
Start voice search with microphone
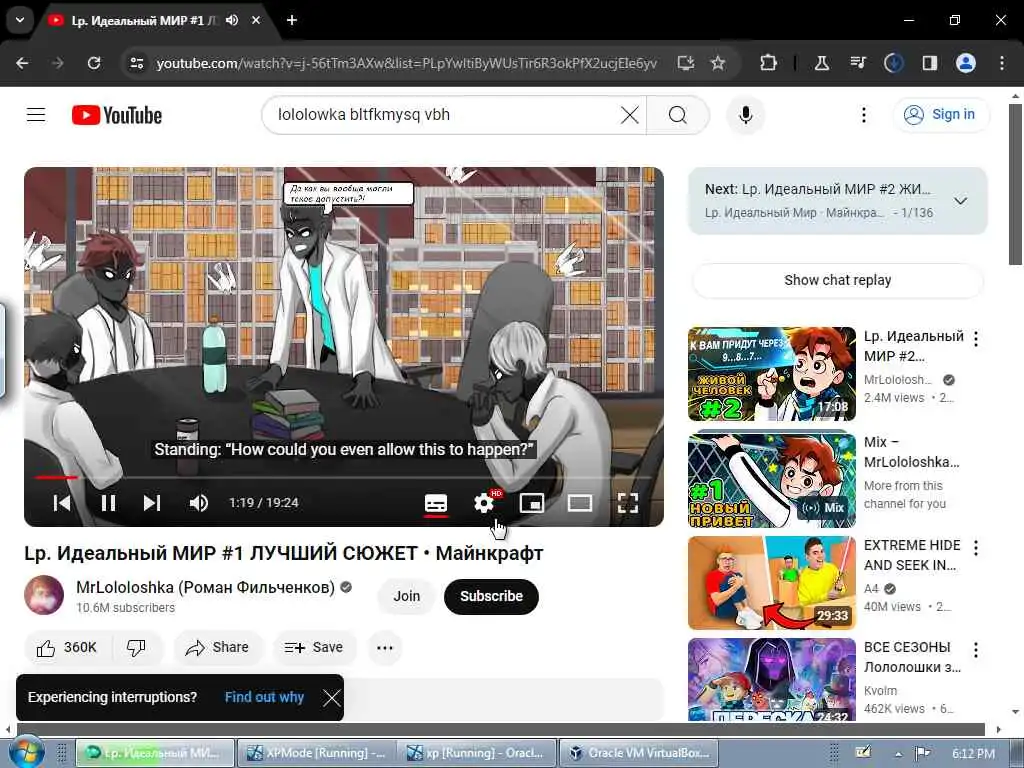745,115
